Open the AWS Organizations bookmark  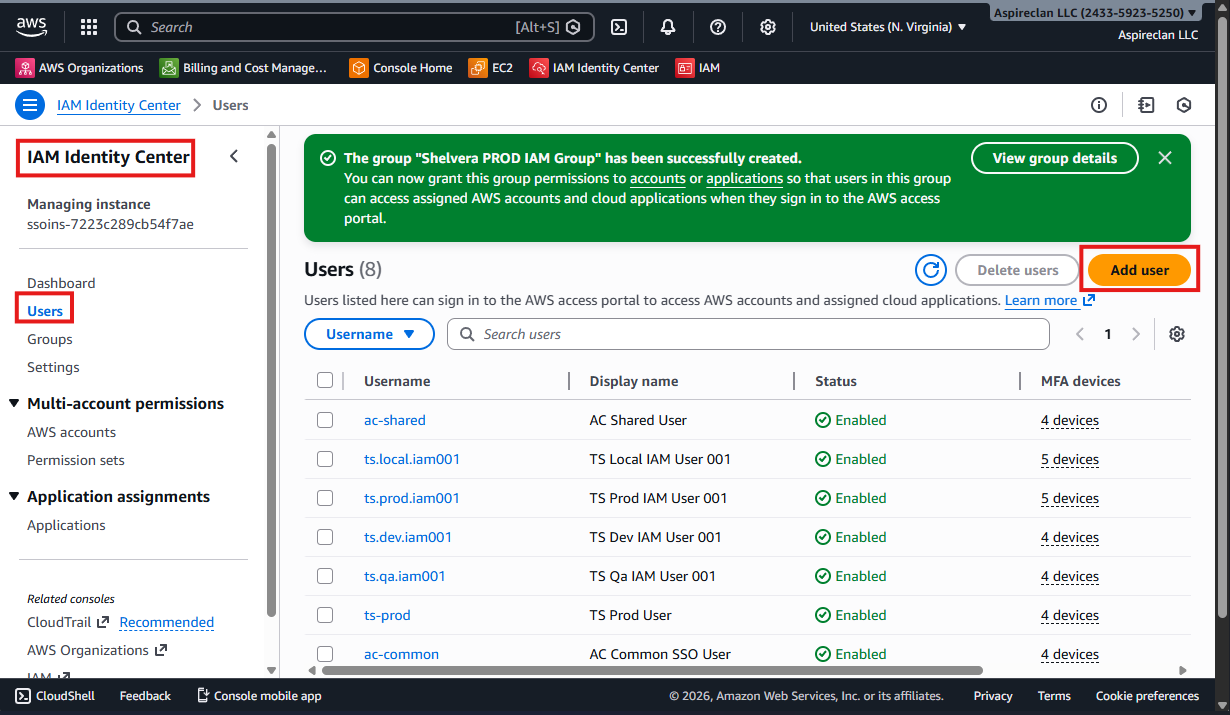tap(80, 68)
